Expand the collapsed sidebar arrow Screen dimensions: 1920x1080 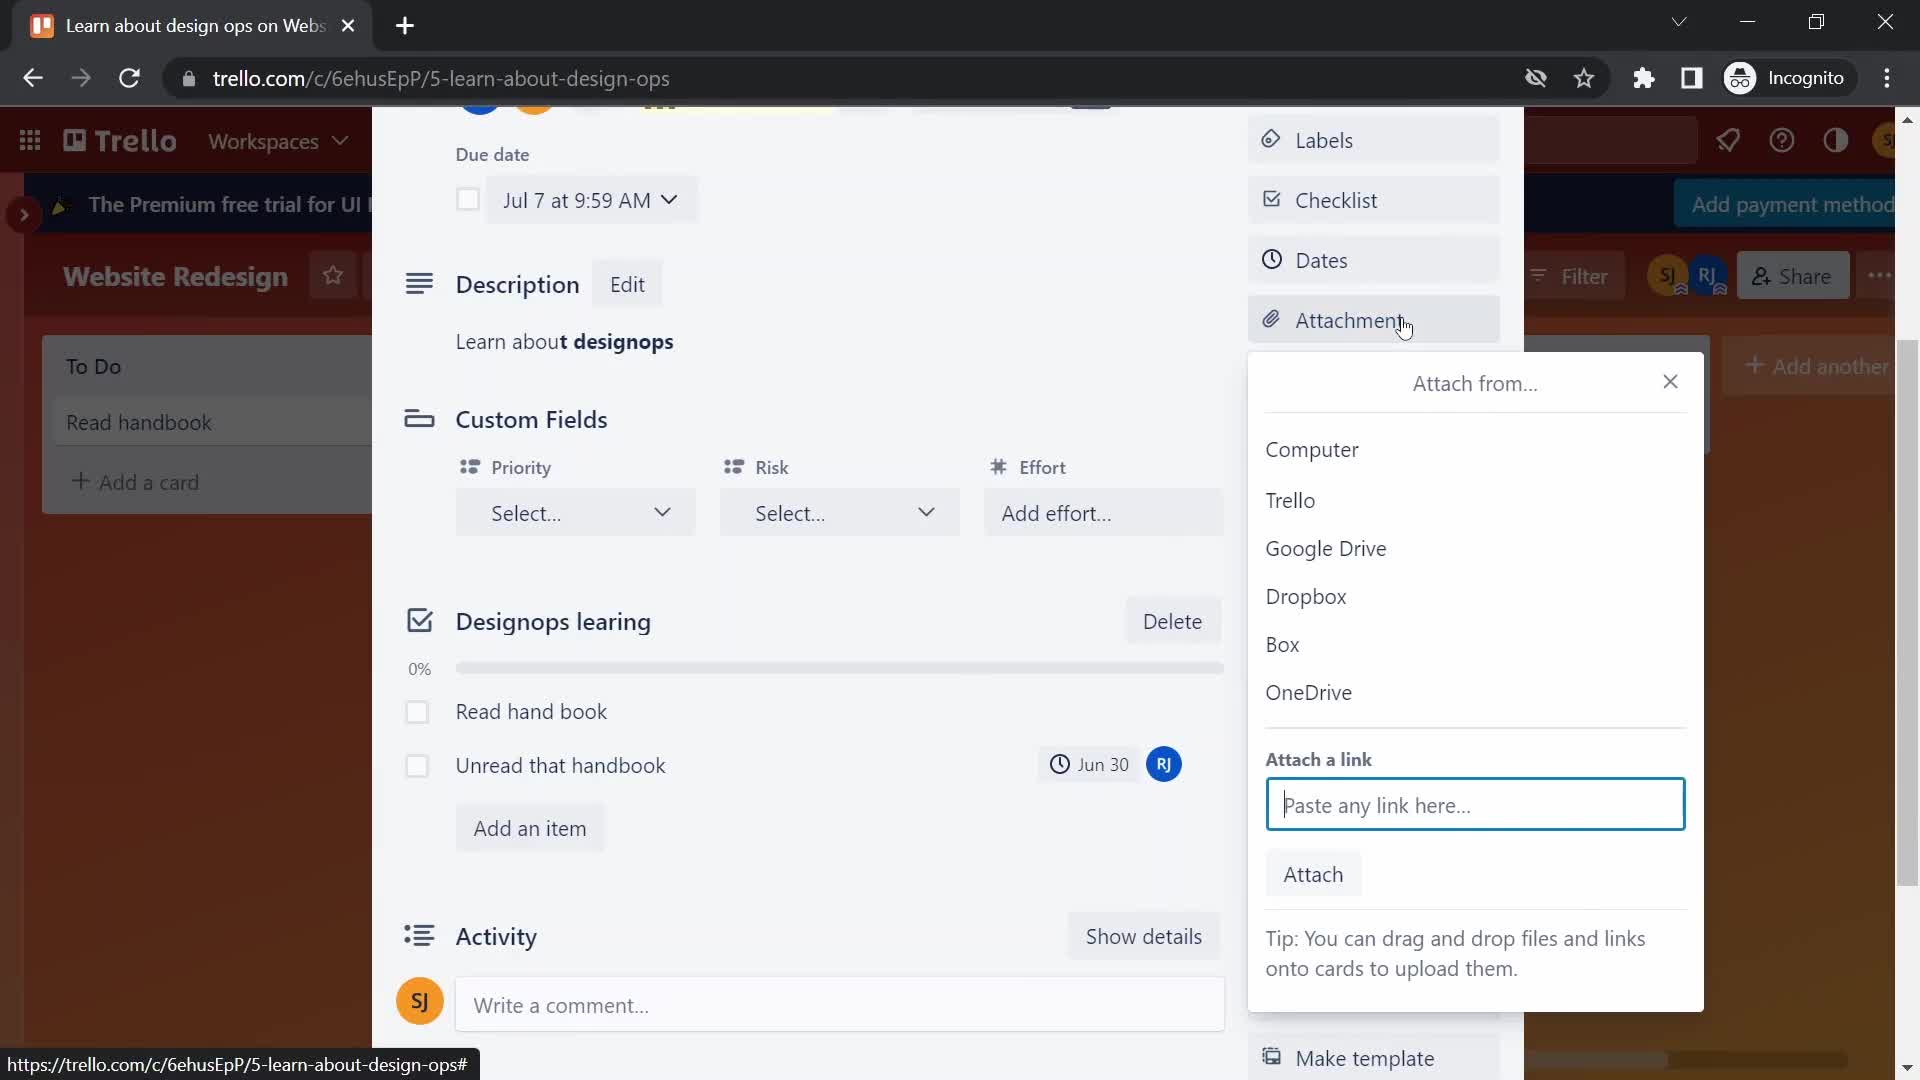tap(23, 214)
